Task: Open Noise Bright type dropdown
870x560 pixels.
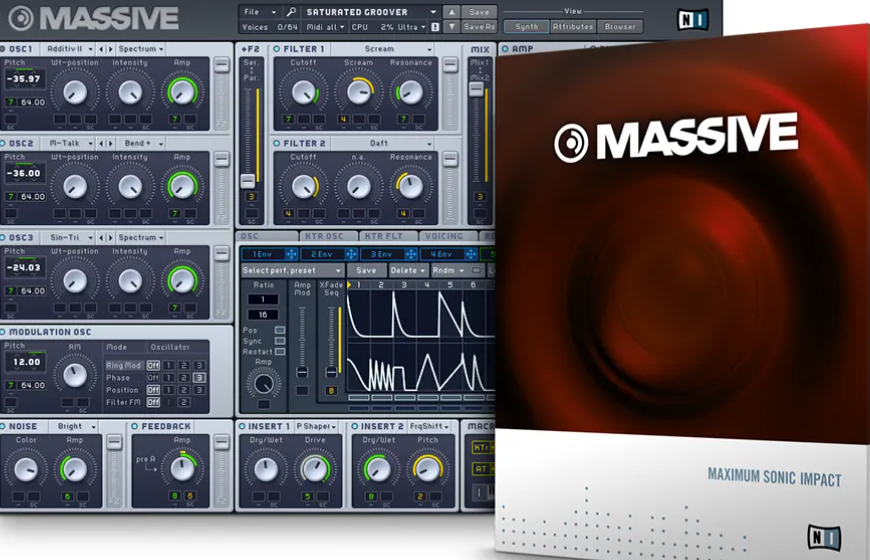Action: (x=73, y=426)
